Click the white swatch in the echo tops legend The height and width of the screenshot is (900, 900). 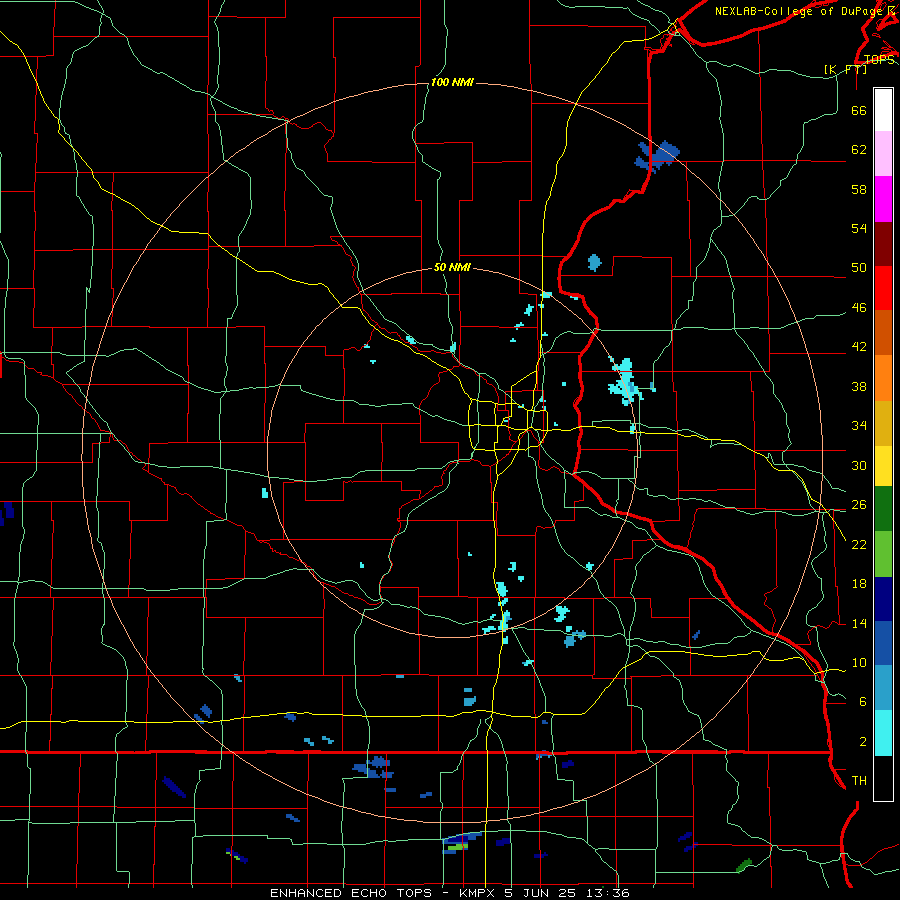click(883, 110)
